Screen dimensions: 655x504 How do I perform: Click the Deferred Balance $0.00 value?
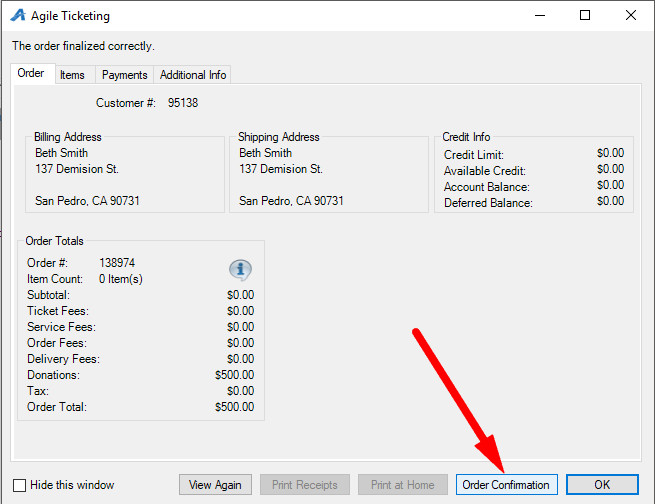610,201
